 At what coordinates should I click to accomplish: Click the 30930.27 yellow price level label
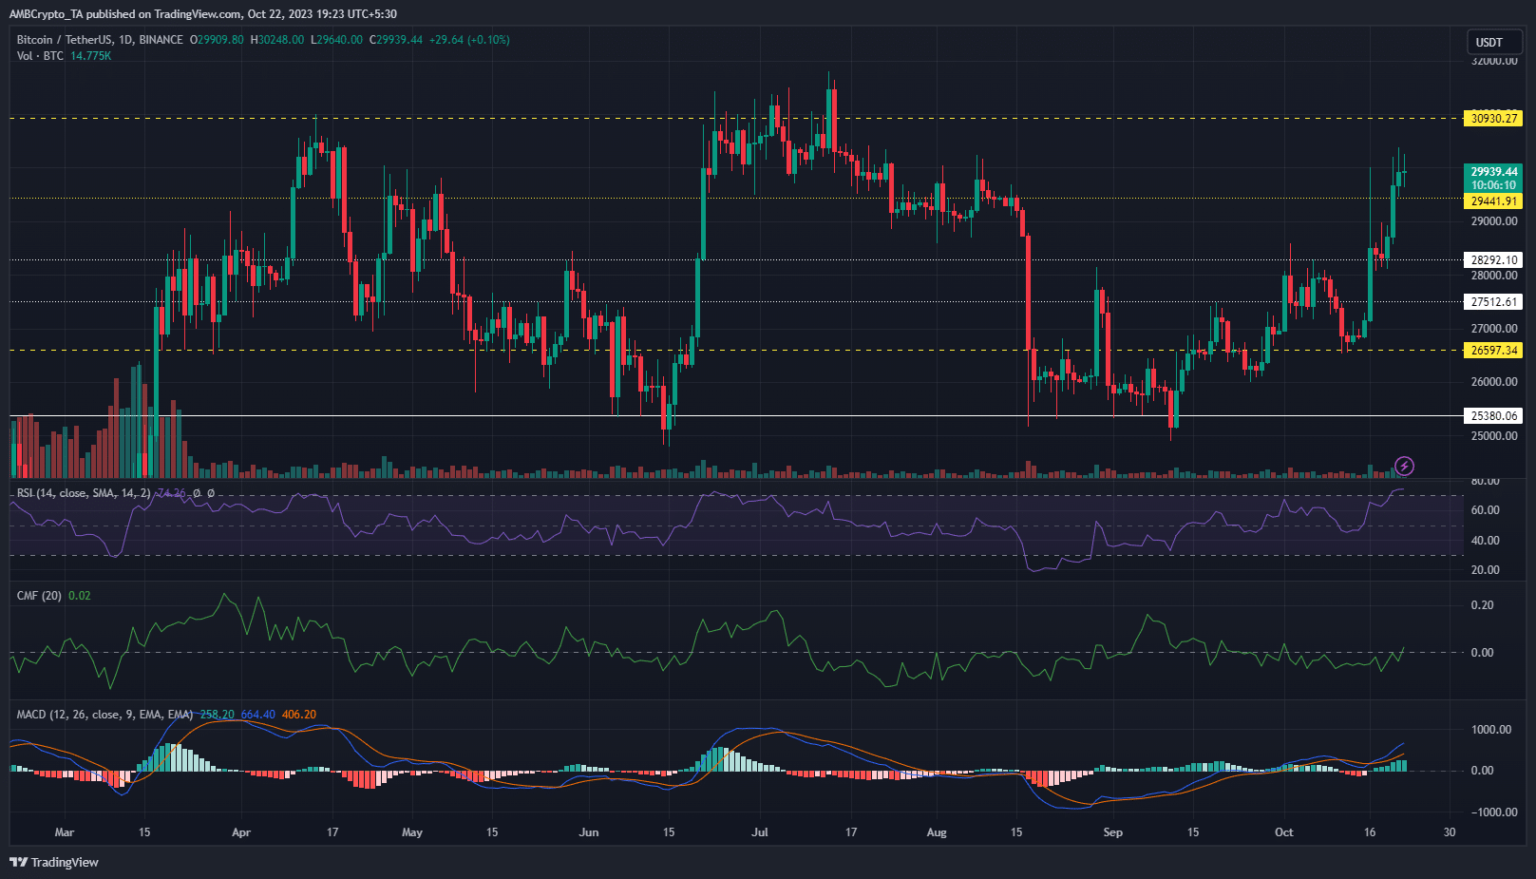pos(1493,118)
